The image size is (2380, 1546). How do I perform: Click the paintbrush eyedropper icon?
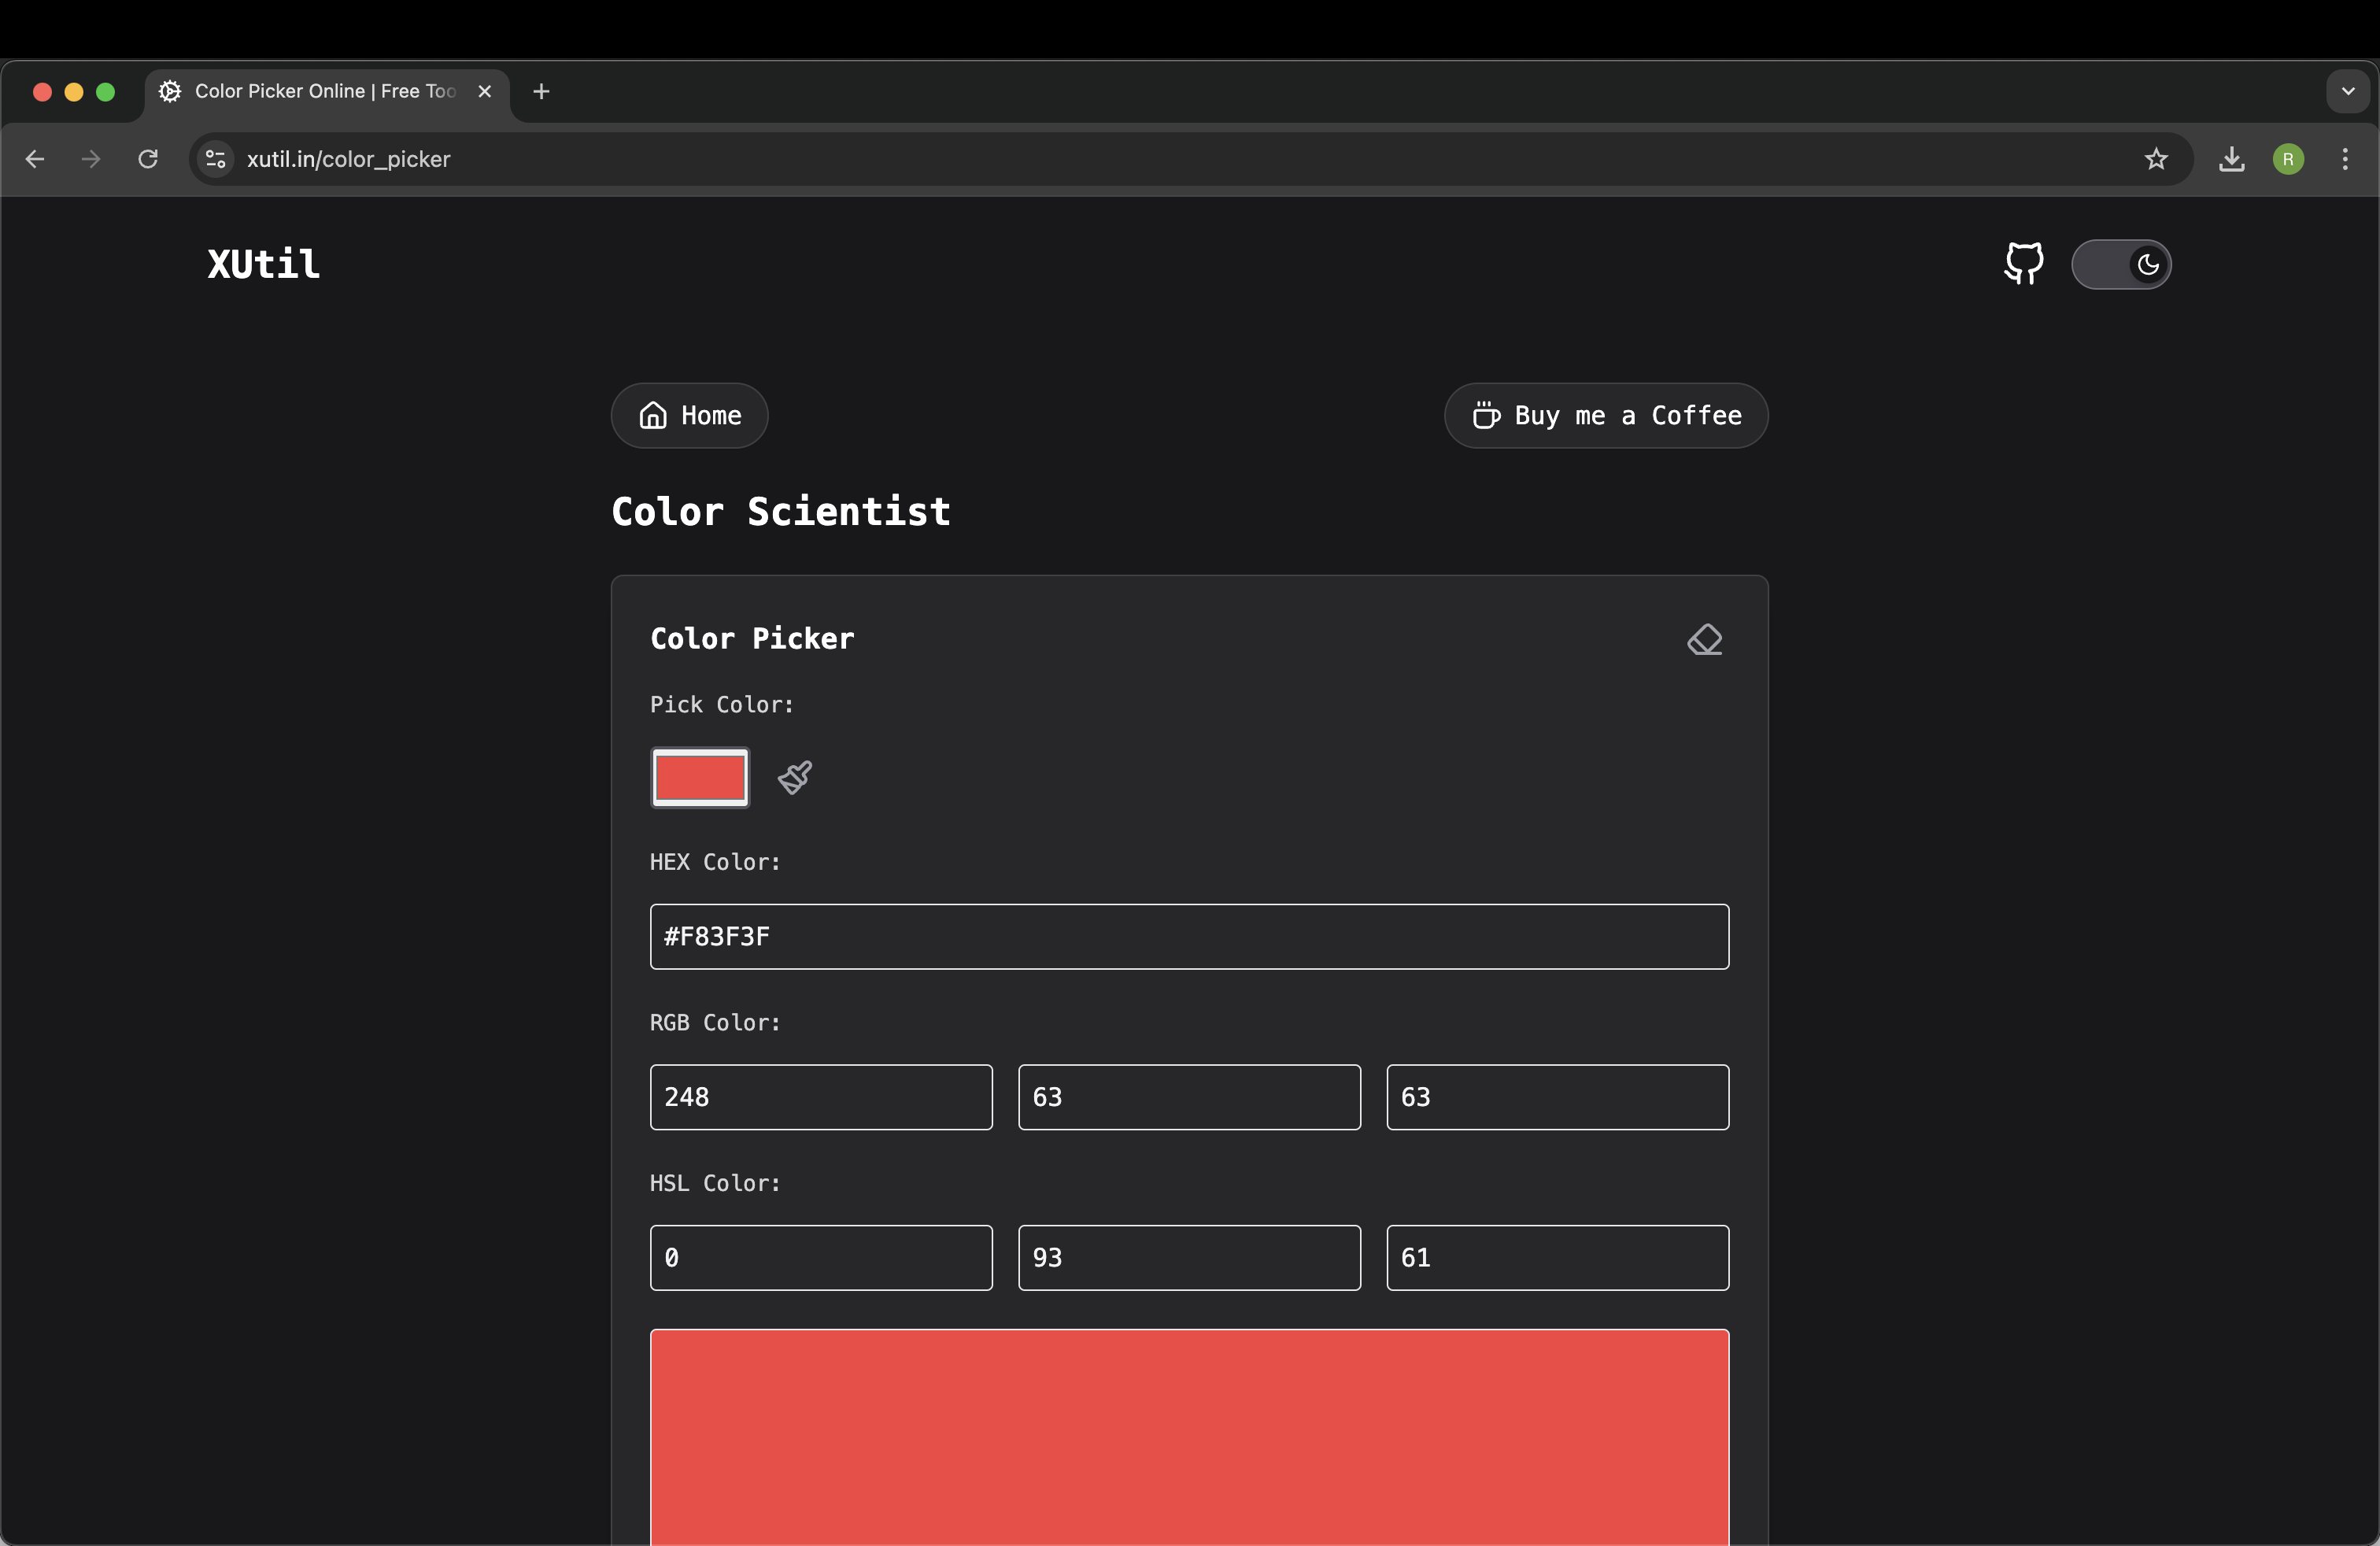point(795,777)
